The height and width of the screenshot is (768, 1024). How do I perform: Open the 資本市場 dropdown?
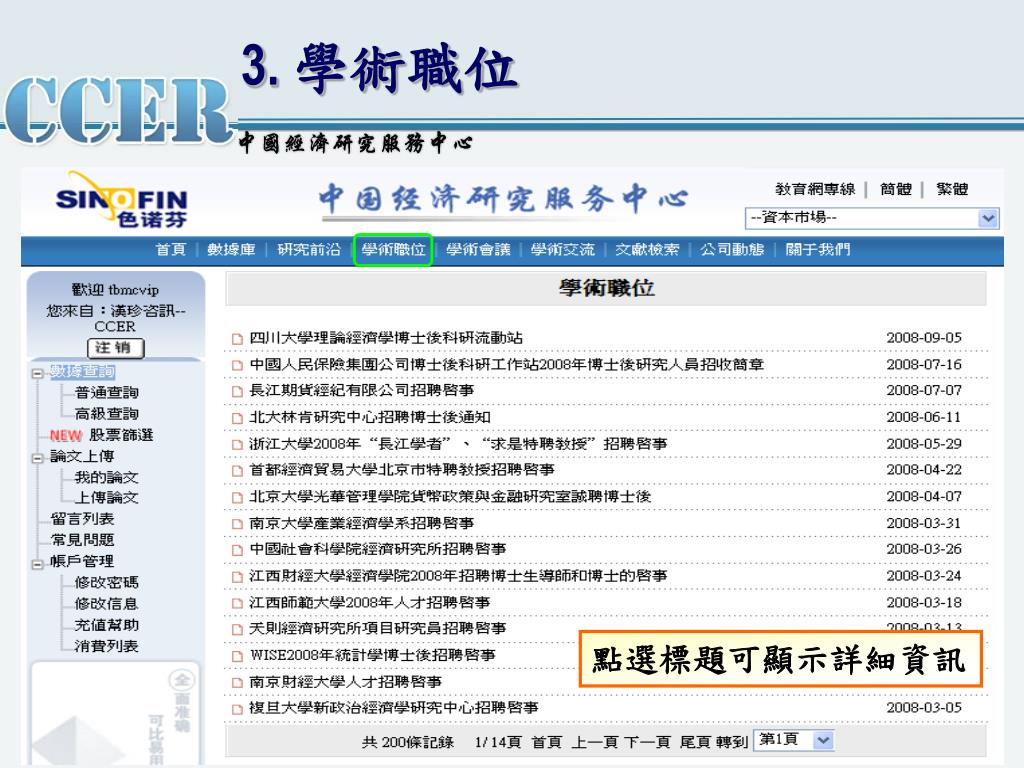872,217
